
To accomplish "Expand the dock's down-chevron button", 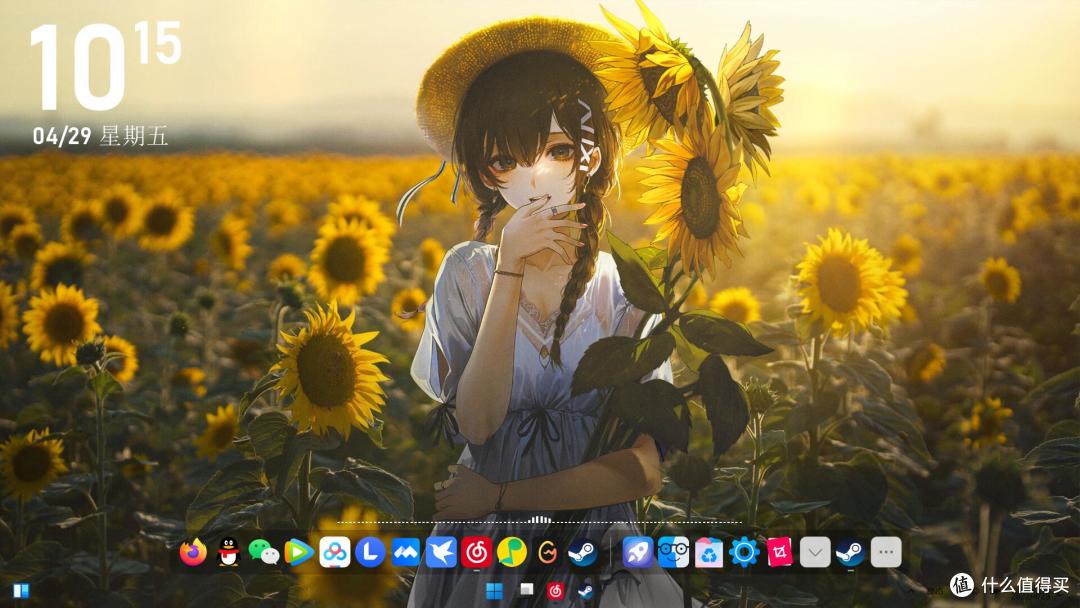I will [x=815, y=552].
